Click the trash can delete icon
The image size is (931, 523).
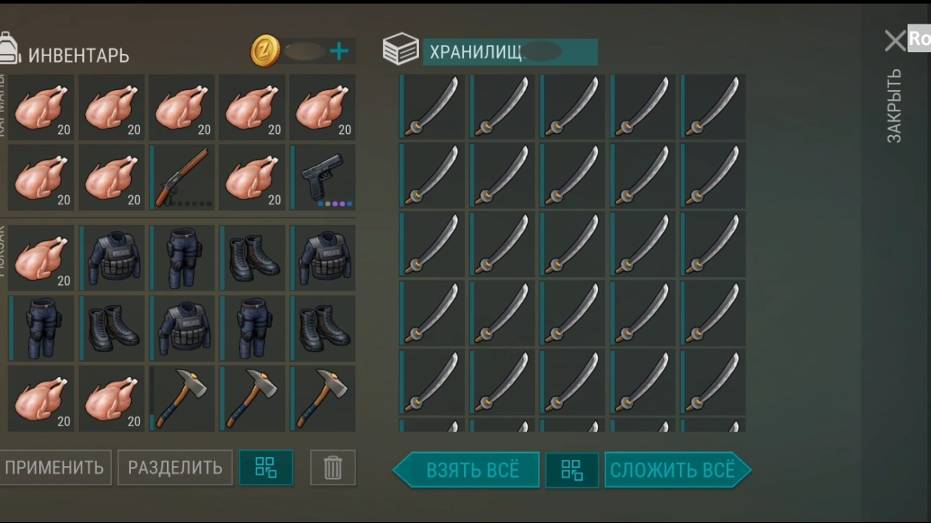coord(332,468)
